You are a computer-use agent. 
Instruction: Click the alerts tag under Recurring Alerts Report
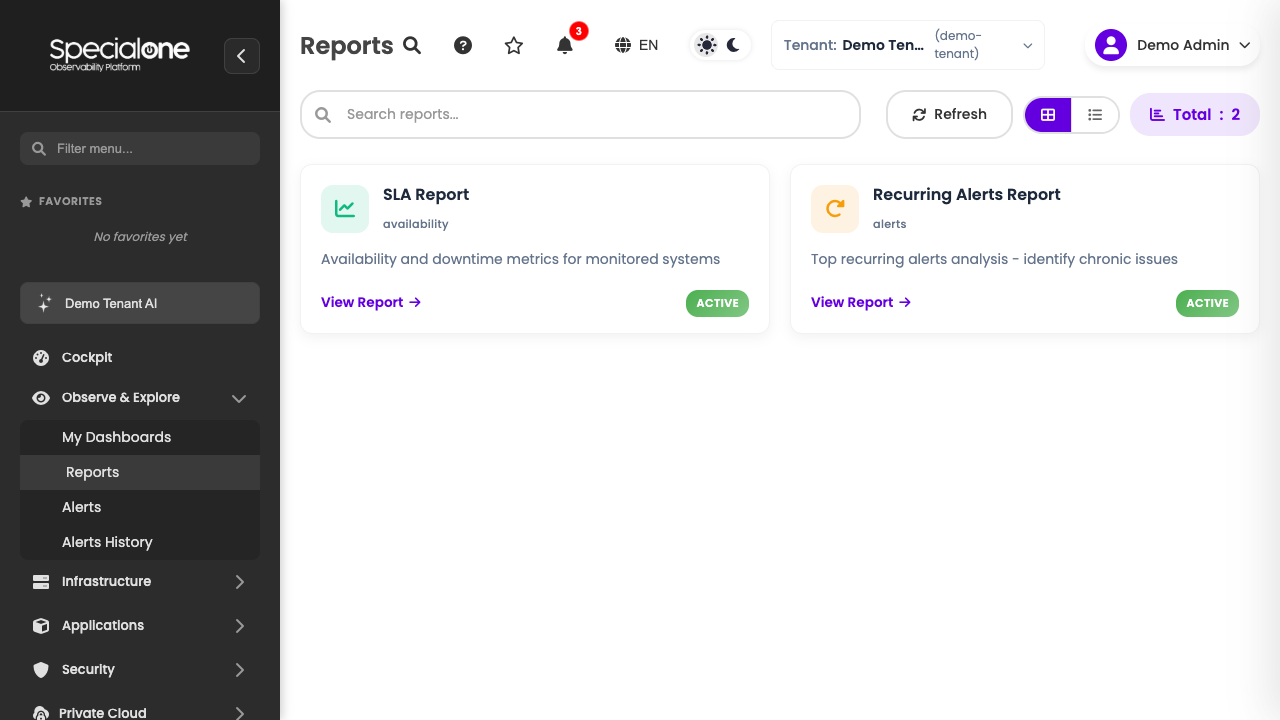(889, 224)
